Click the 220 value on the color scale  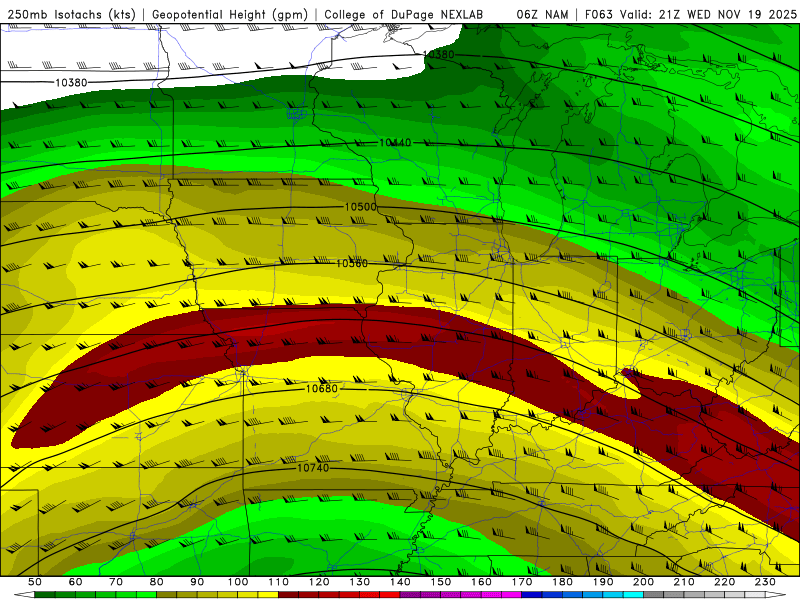click(x=726, y=582)
